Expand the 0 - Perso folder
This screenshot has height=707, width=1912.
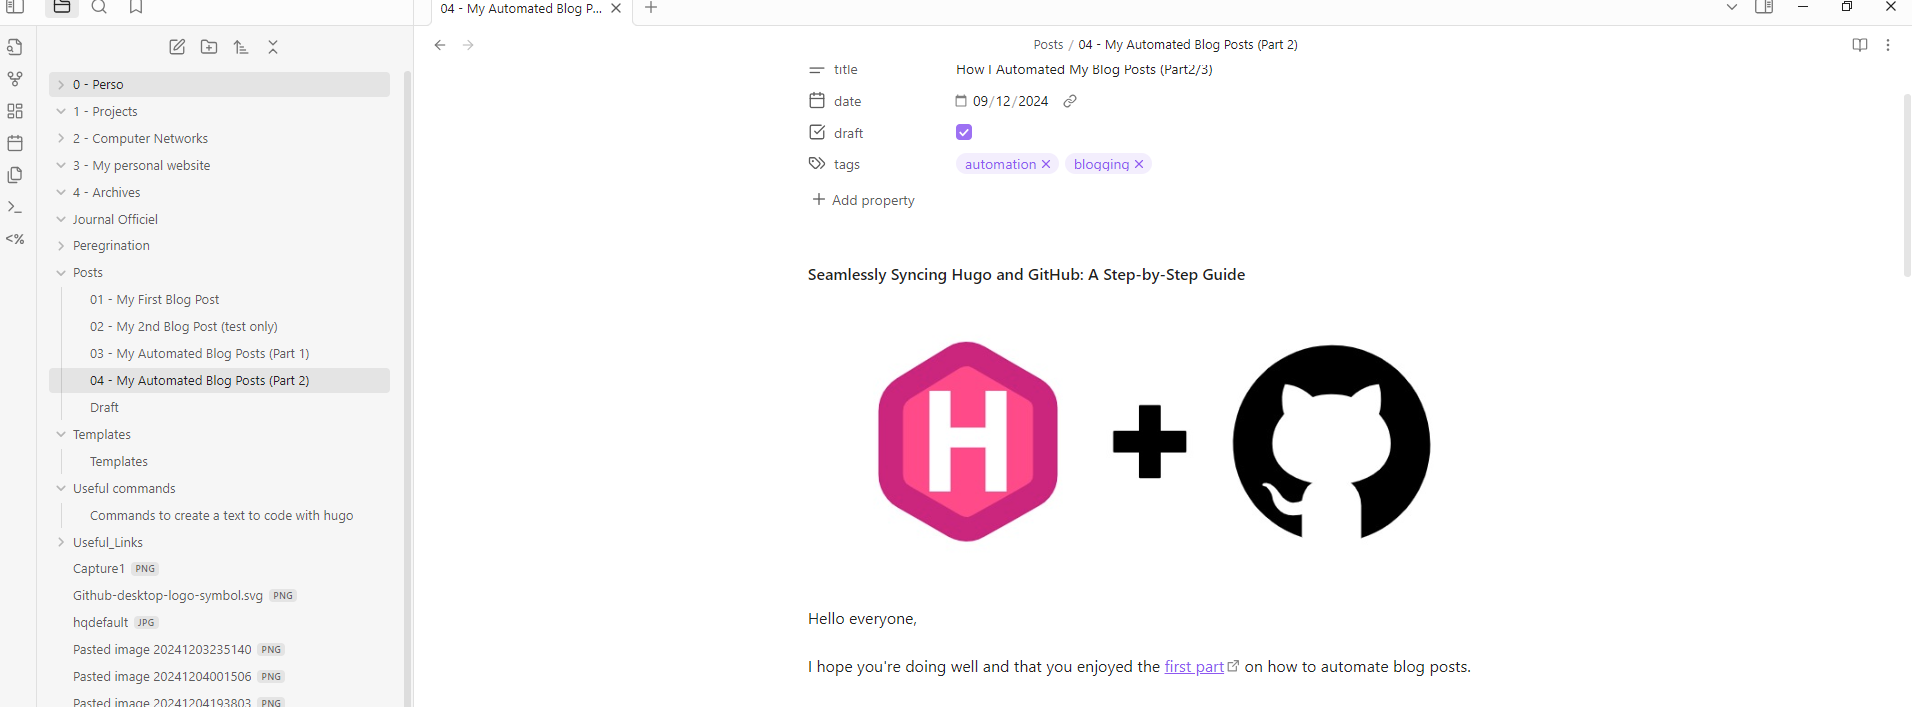tap(98, 85)
